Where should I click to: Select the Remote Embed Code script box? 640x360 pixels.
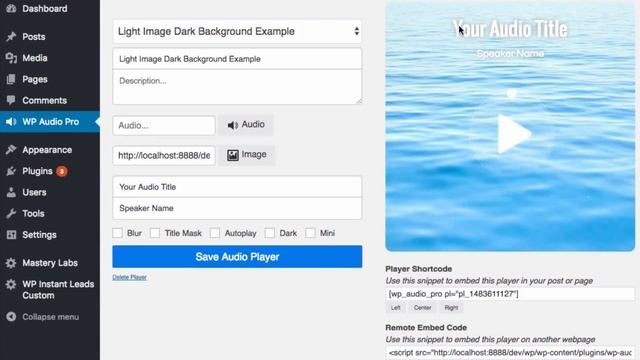coord(510,353)
